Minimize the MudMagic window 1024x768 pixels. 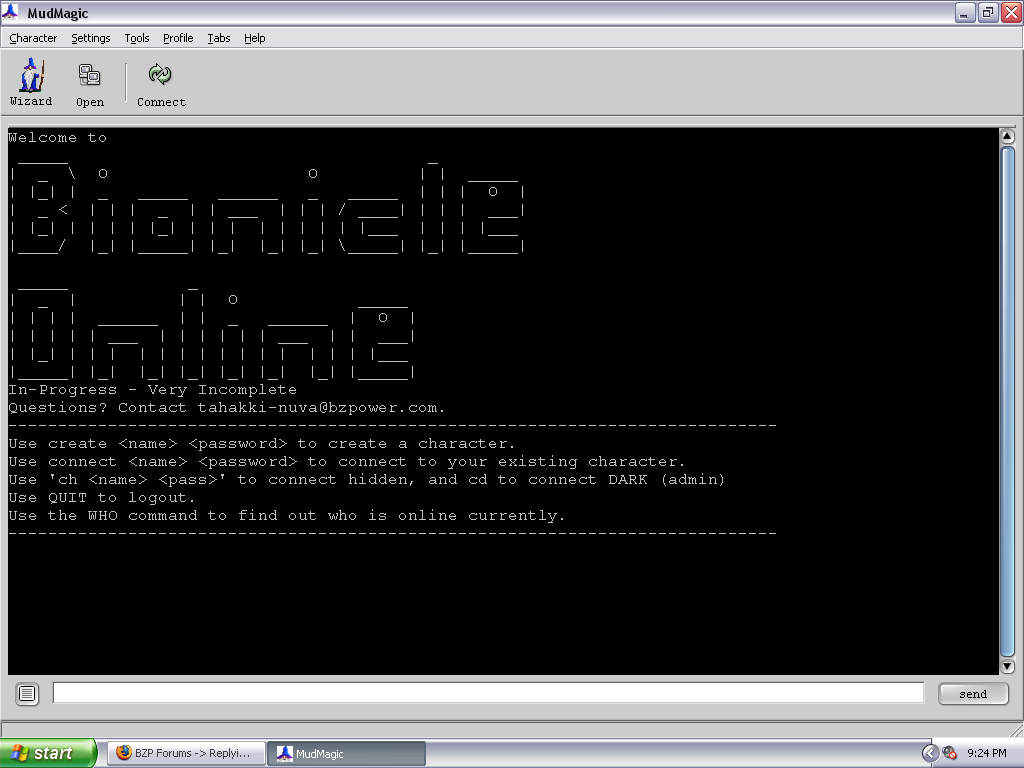(965, 12)
